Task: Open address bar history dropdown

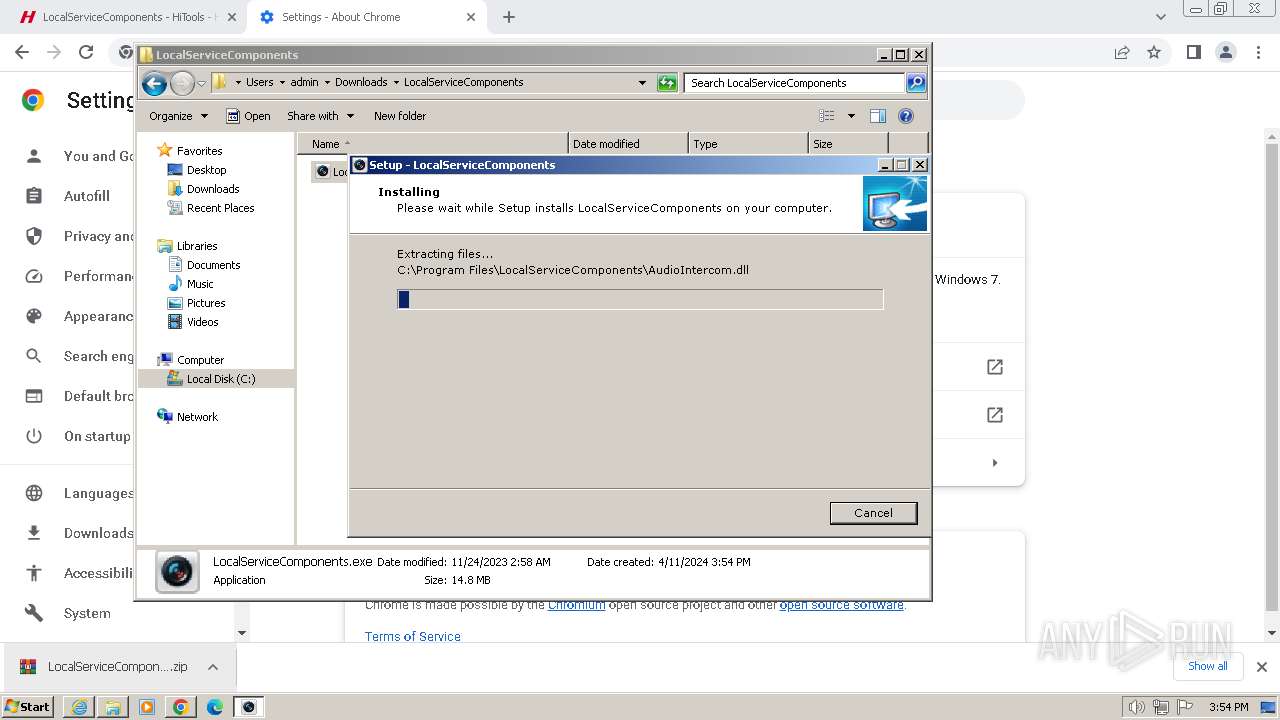Action: tap(642, 83)
